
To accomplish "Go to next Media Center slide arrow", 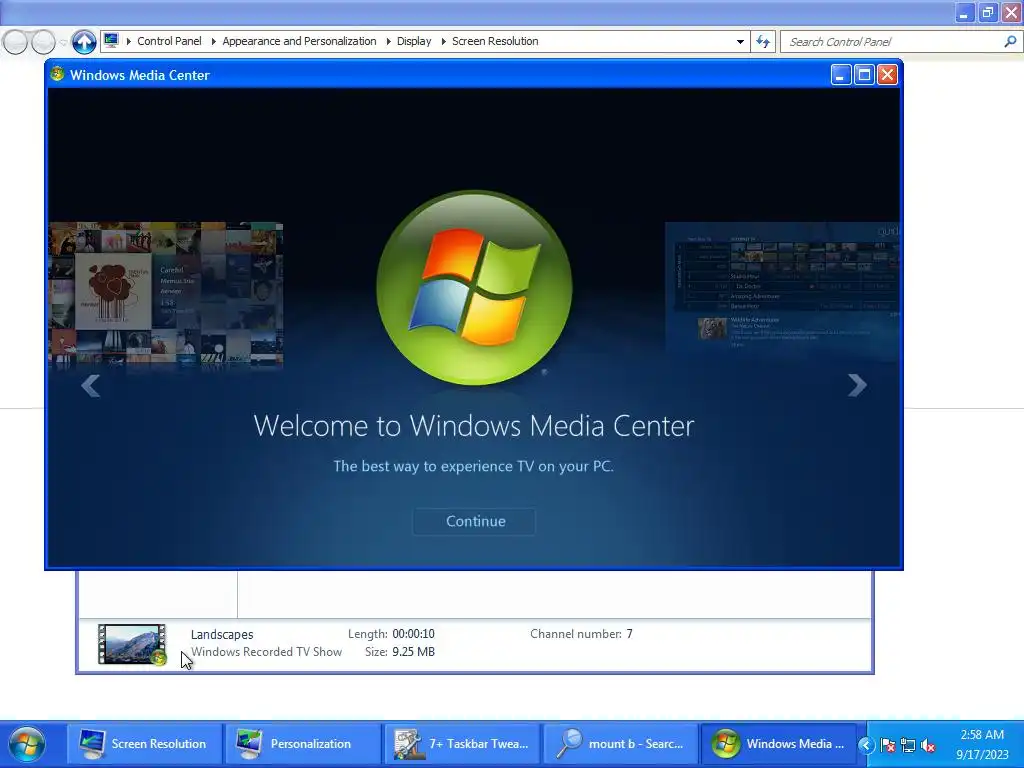I will pyautogui.click(x=857, y=385).
